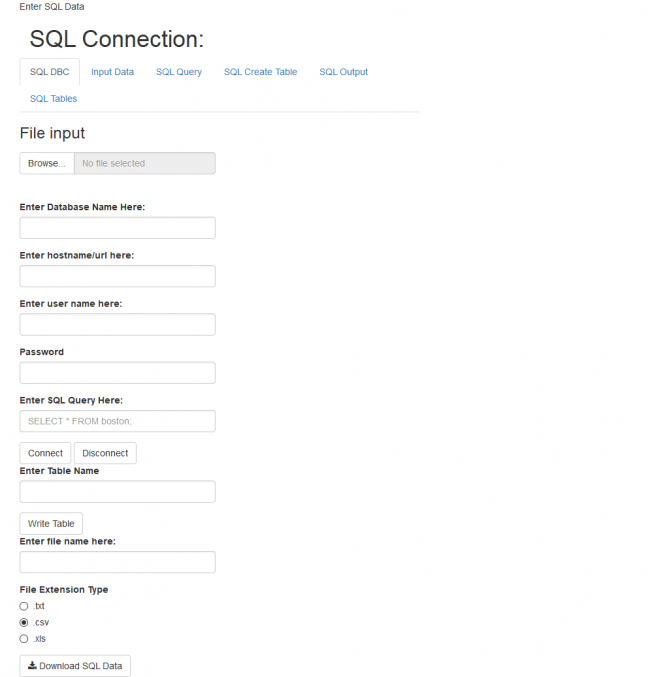Focus the database name input field
The width and height of the screenshot is (648, 677).
point(117,228)
